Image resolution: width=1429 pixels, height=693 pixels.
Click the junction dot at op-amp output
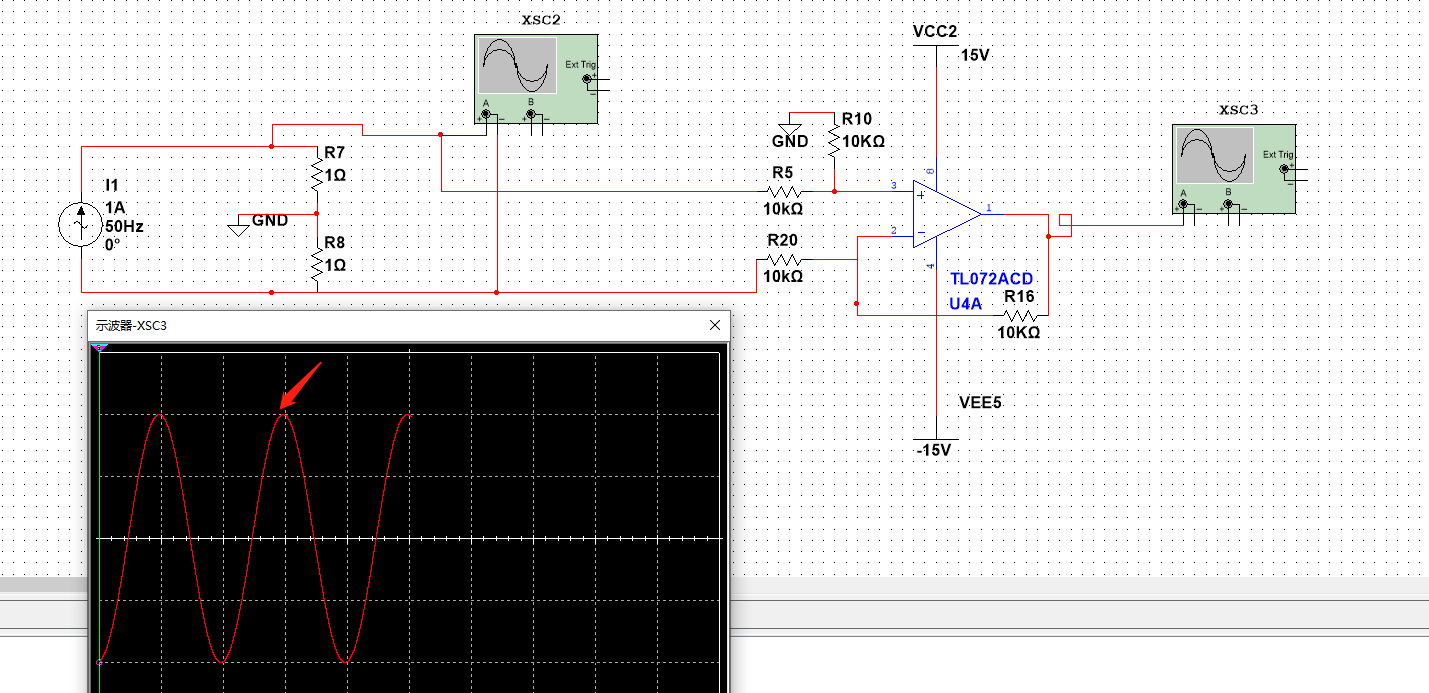click(1048, 237)
